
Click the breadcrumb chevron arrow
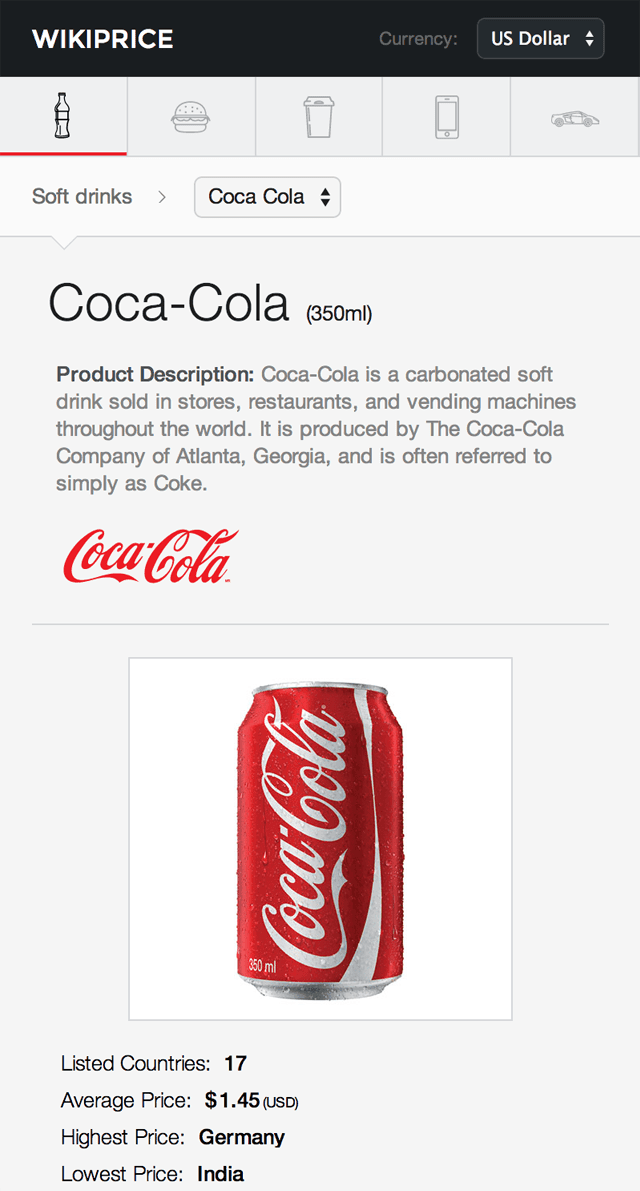[162, 197]
